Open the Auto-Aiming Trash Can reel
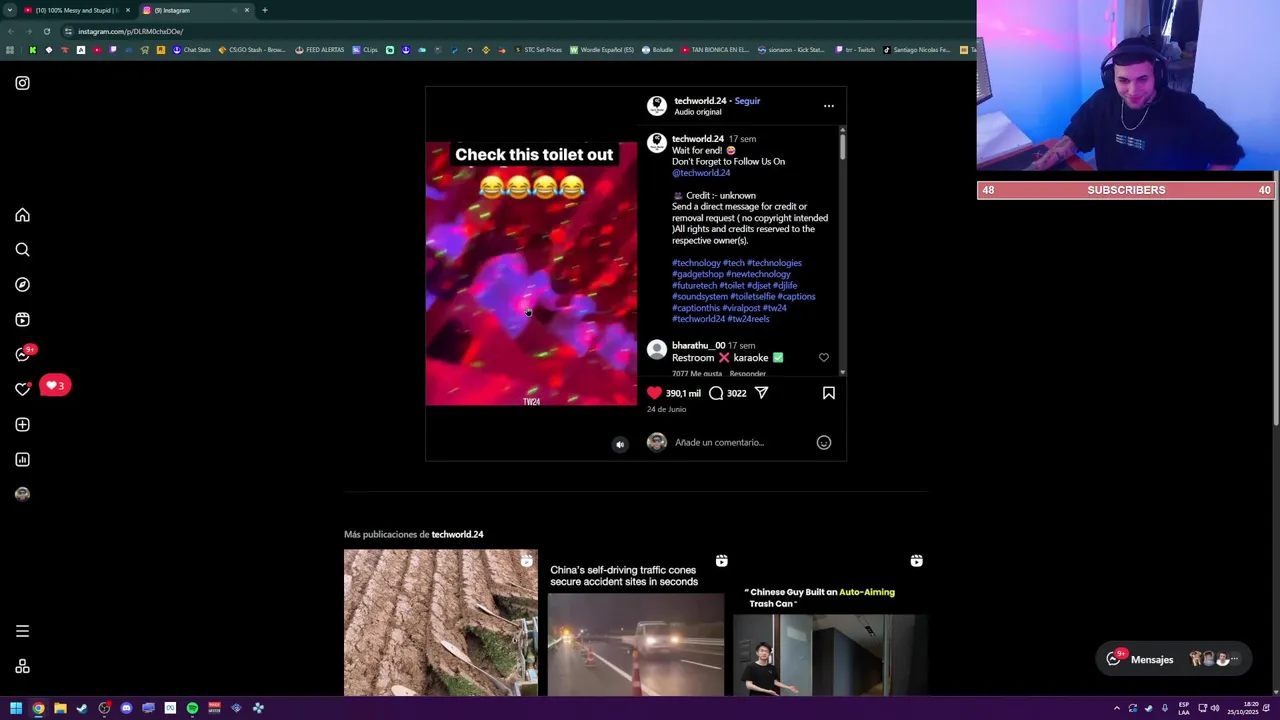This screenshot has width=1280, height=720. [831, 622]
